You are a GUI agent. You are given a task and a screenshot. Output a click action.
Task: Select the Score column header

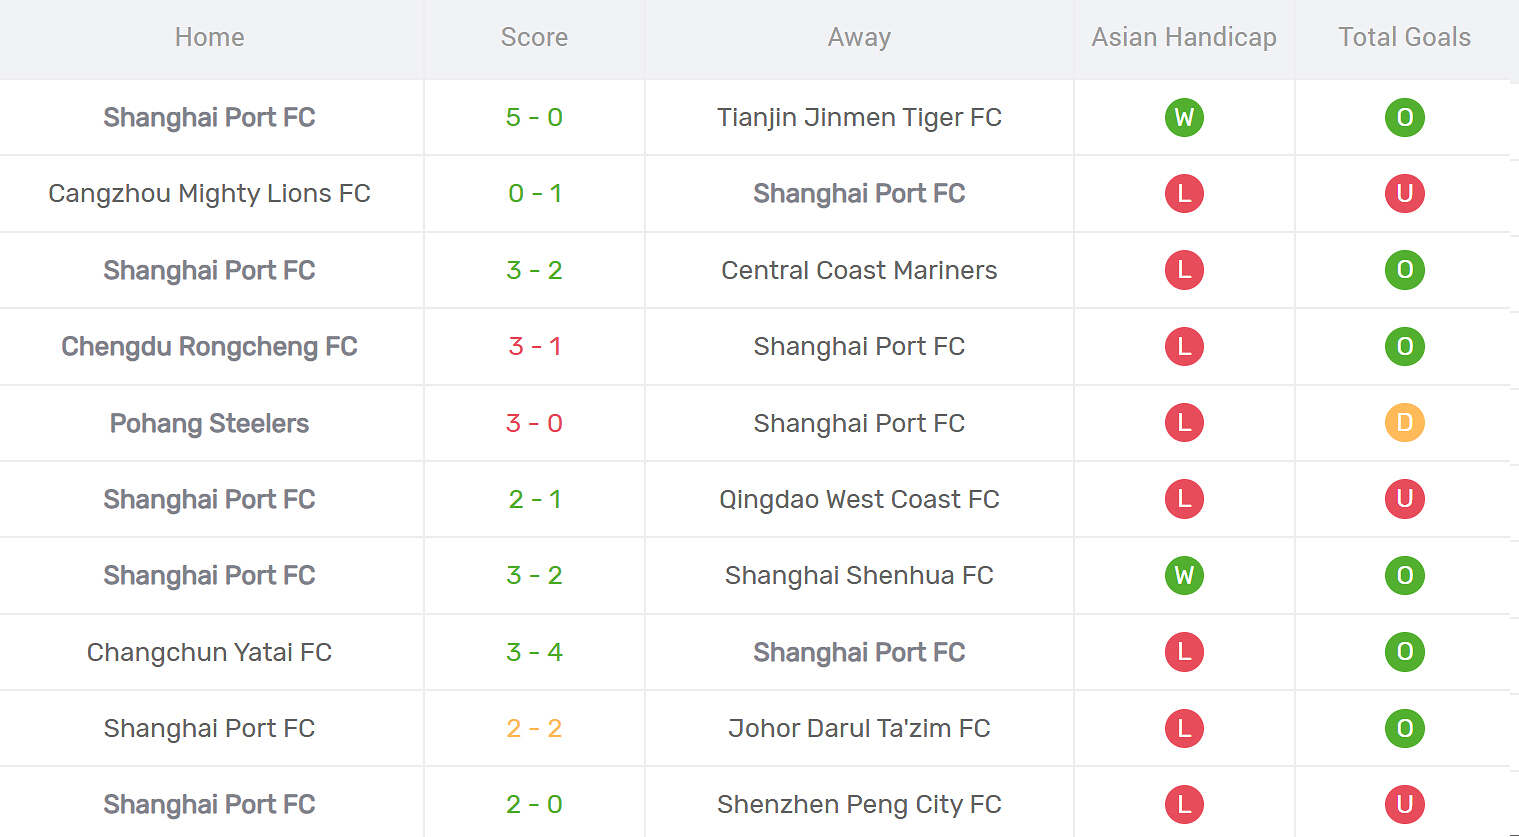[x=534, y=37]
